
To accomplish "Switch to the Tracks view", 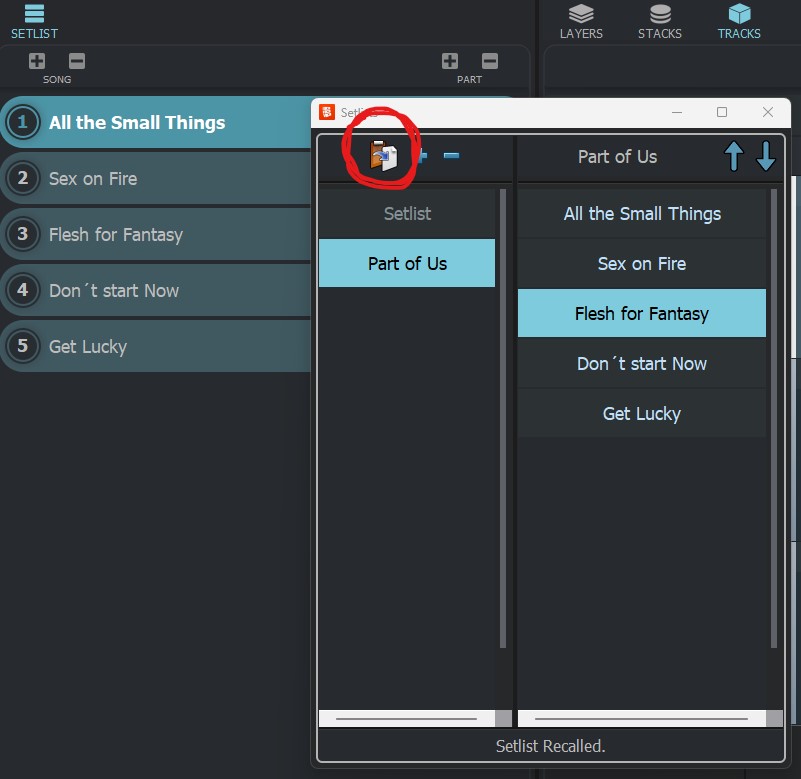I will (739, 21).
